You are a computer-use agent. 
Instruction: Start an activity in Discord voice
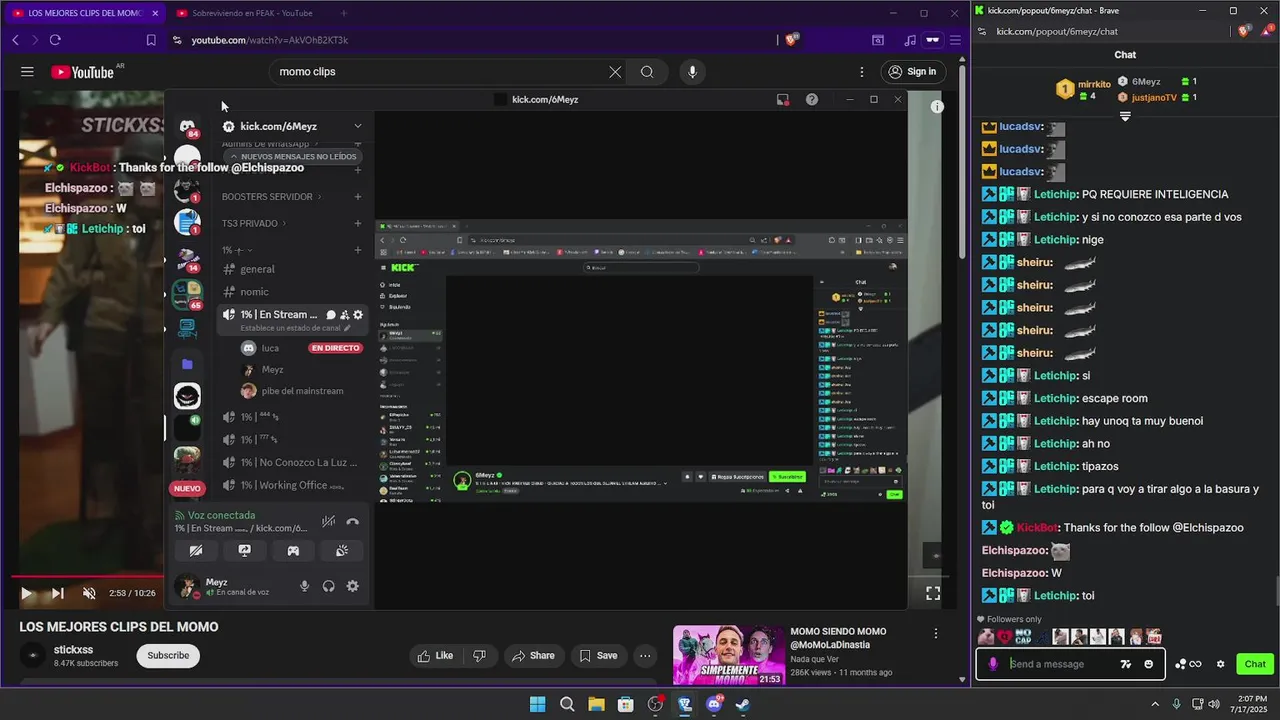point(293,551)
